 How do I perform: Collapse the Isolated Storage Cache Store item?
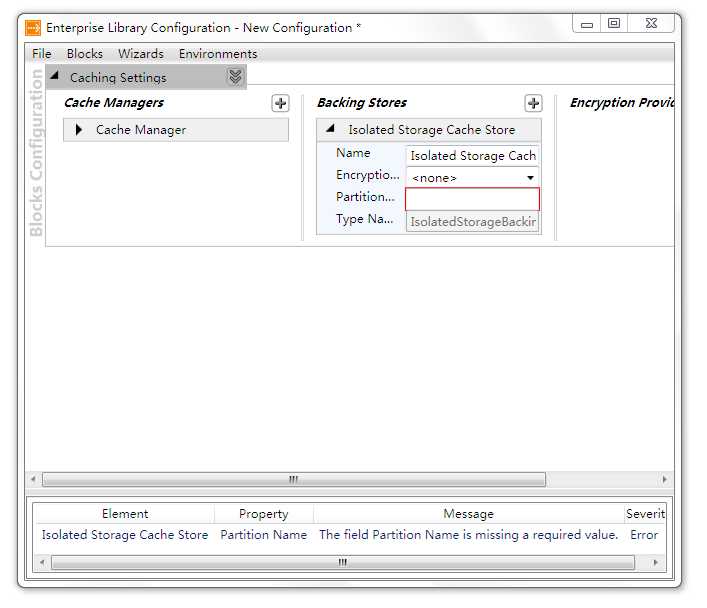click(x=331, y=129)
